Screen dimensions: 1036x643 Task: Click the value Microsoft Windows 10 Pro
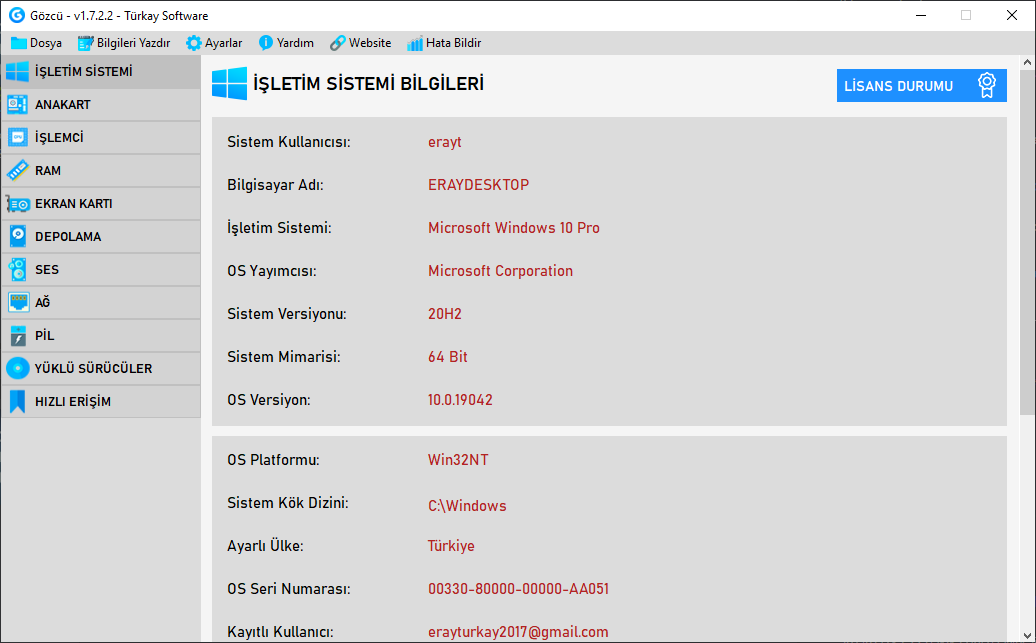pyautogui.click(x=513, y=228)
